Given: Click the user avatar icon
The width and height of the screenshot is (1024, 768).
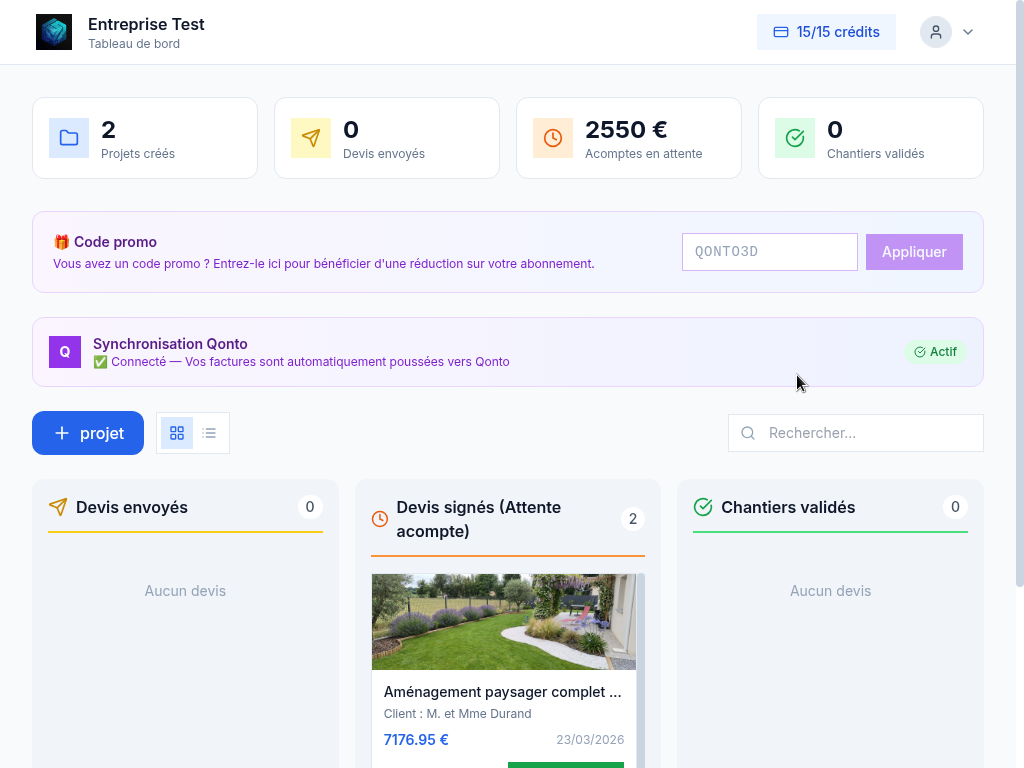Looking at the screenshot, I should click(x=936, y=32).
